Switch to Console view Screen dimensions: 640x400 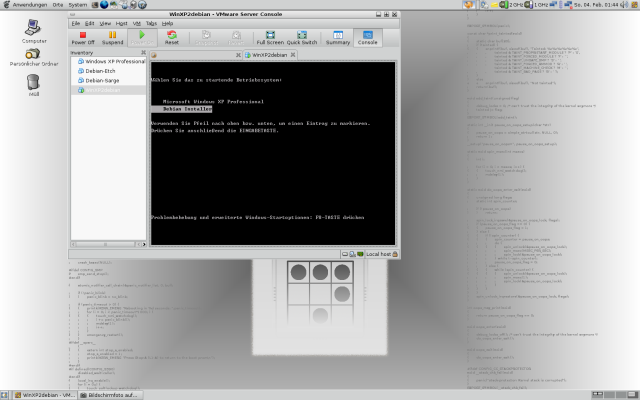(x=368, y=38)
